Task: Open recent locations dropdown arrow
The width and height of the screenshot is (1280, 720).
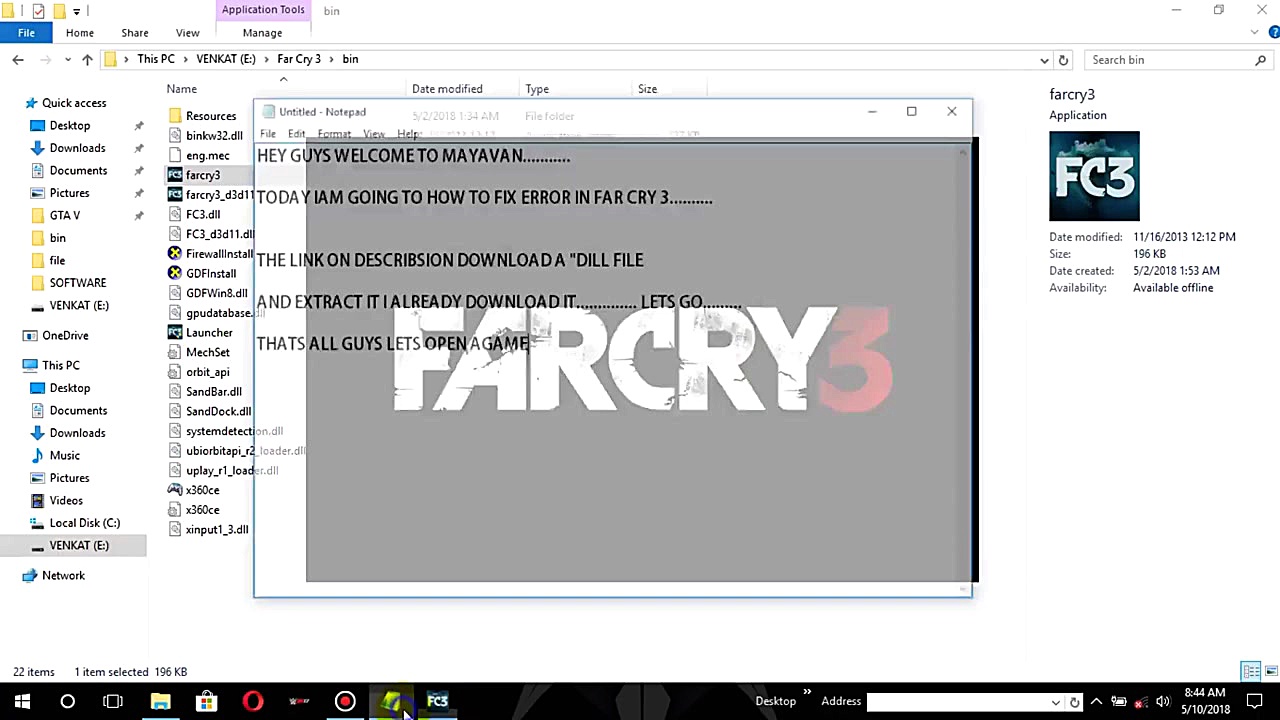Action: pyautogui.click(x=68, y=60)
